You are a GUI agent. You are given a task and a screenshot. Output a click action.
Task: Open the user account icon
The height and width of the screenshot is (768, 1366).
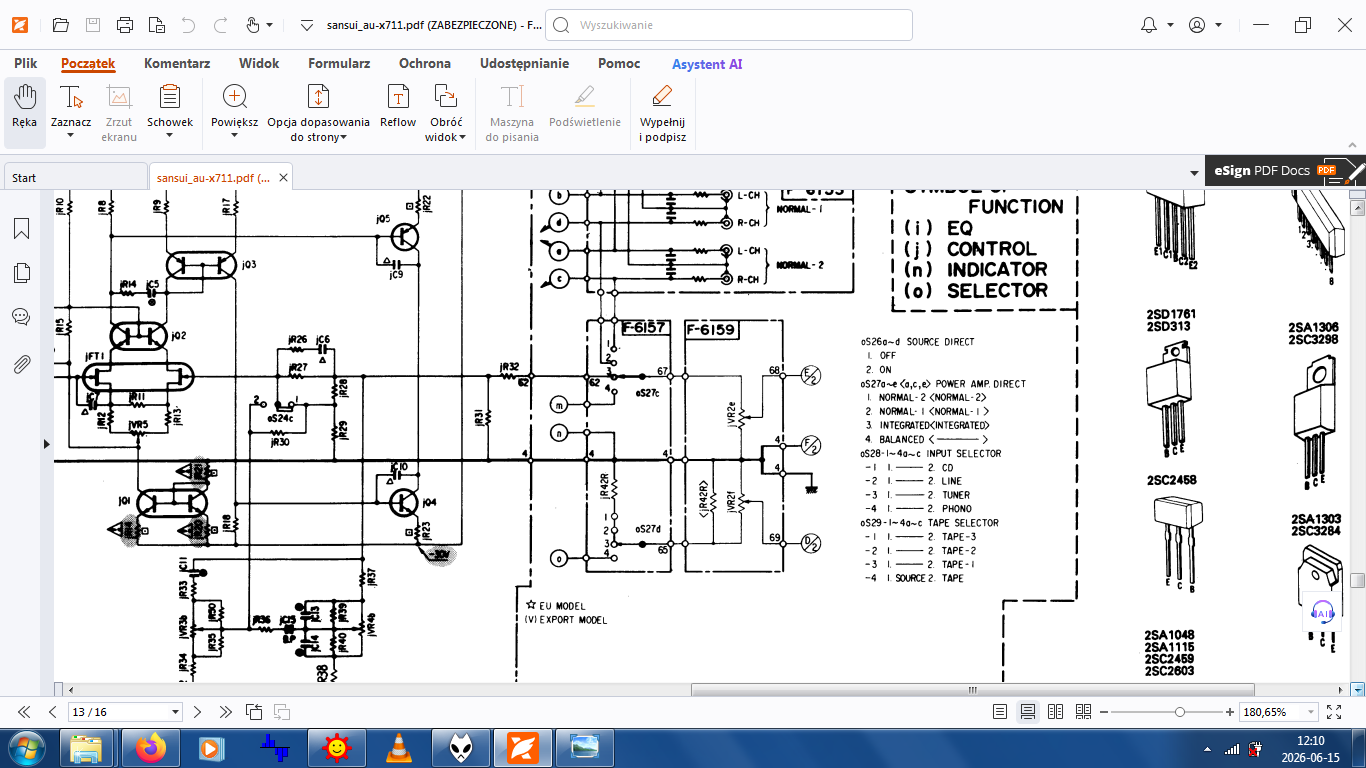[x=1197, y=25]
